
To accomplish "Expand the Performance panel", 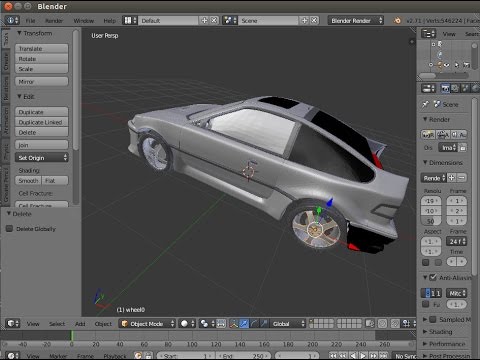I will (425, 344).
